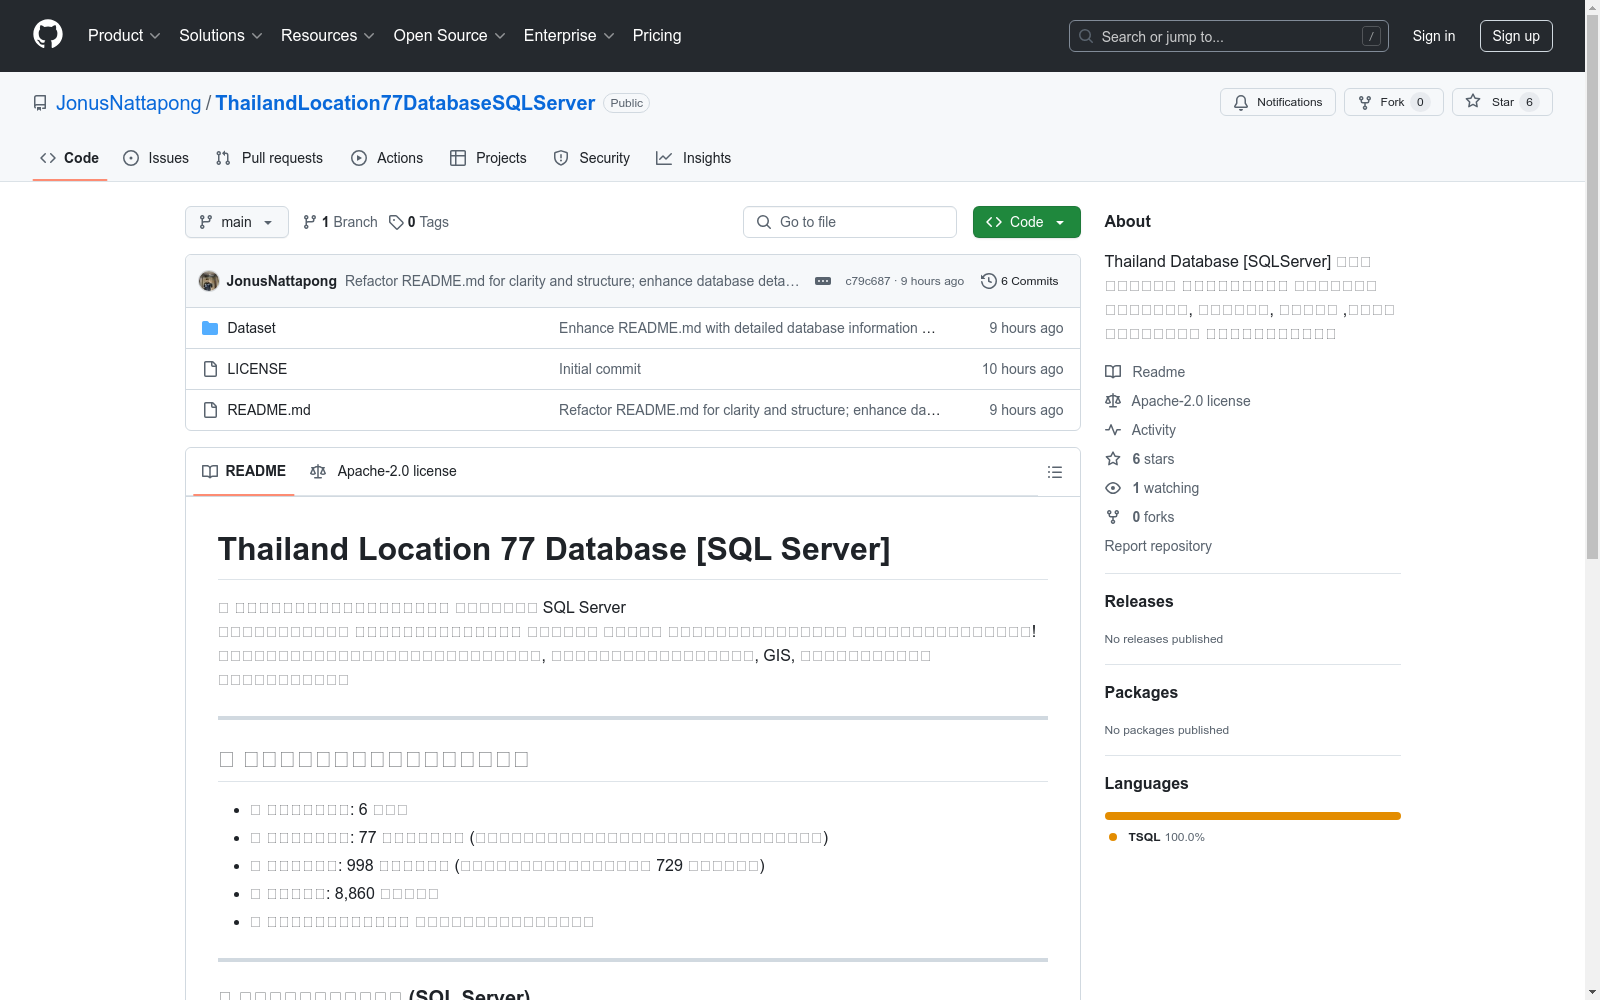Open commit c79c687 link
Image resolution: width=1600 pixels, height=1000 pixels.
tap(867, 281)
